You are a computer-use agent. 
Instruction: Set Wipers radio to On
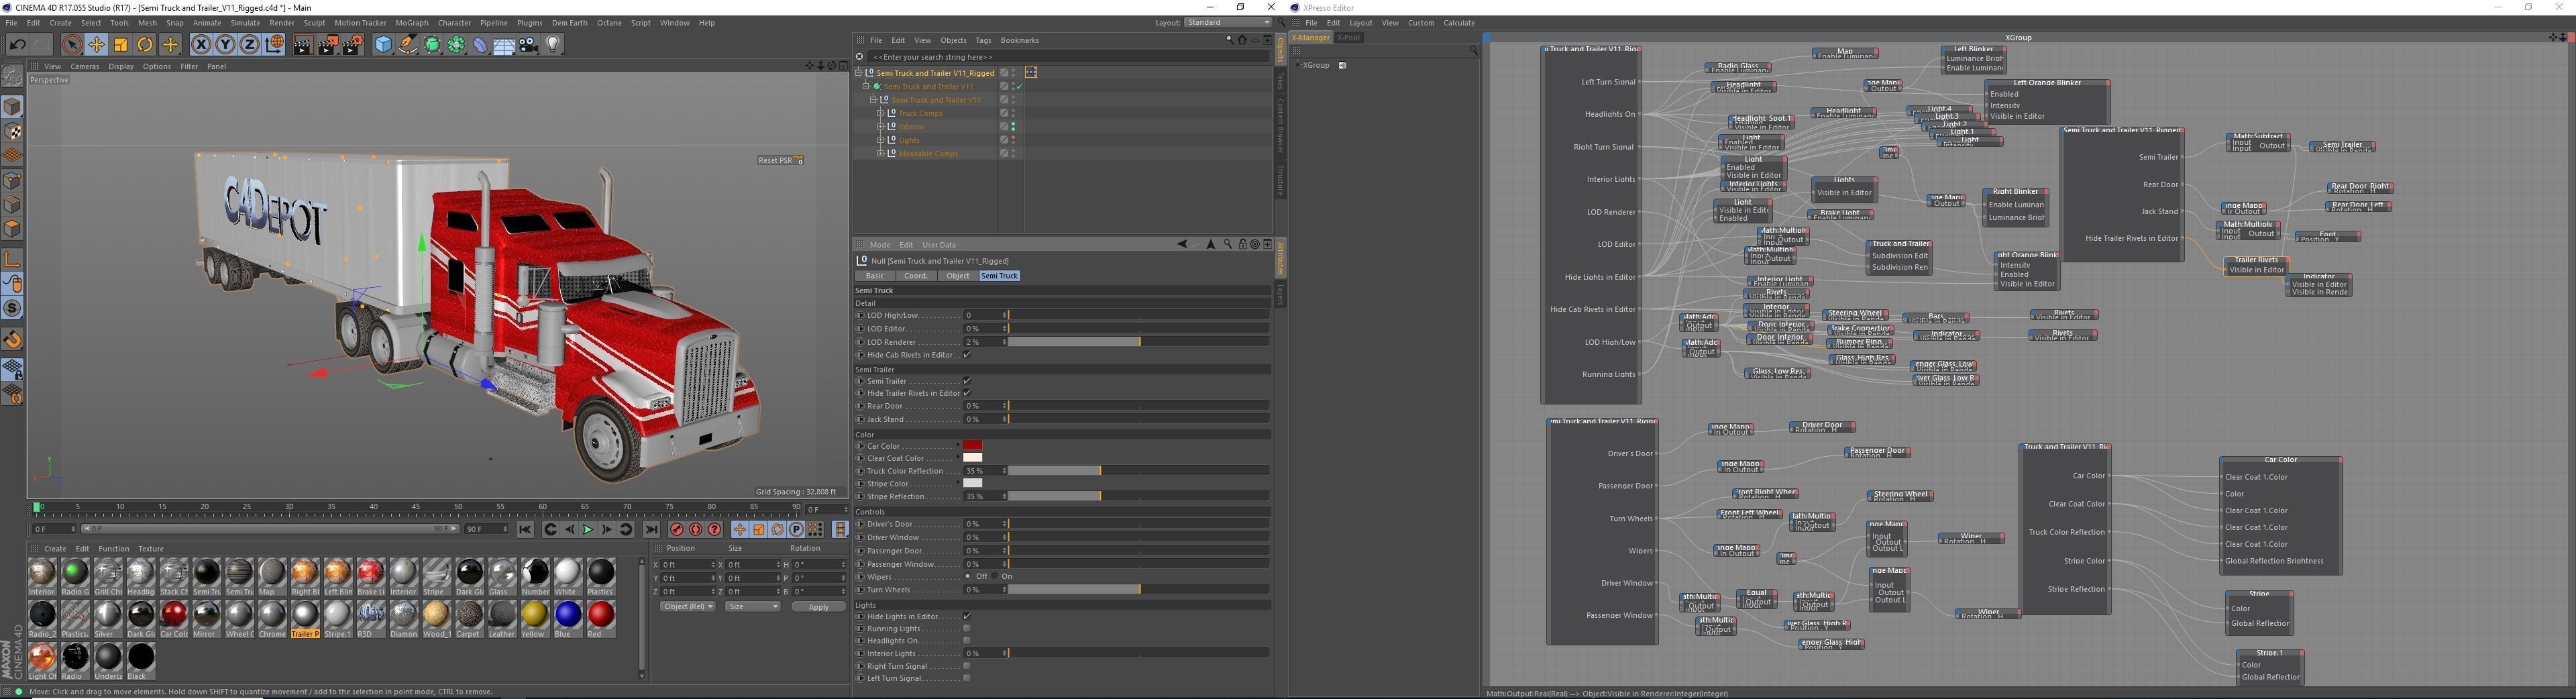point(996,577)
